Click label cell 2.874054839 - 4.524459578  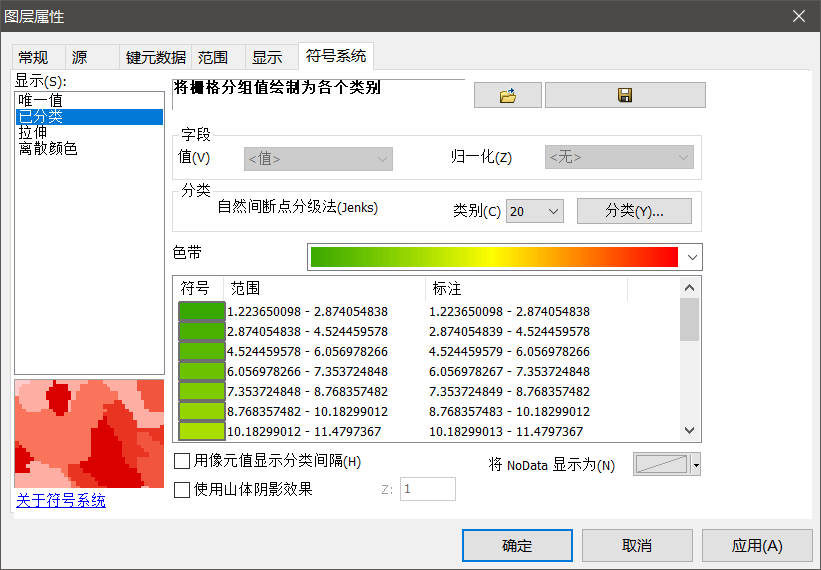pos(509,331)
